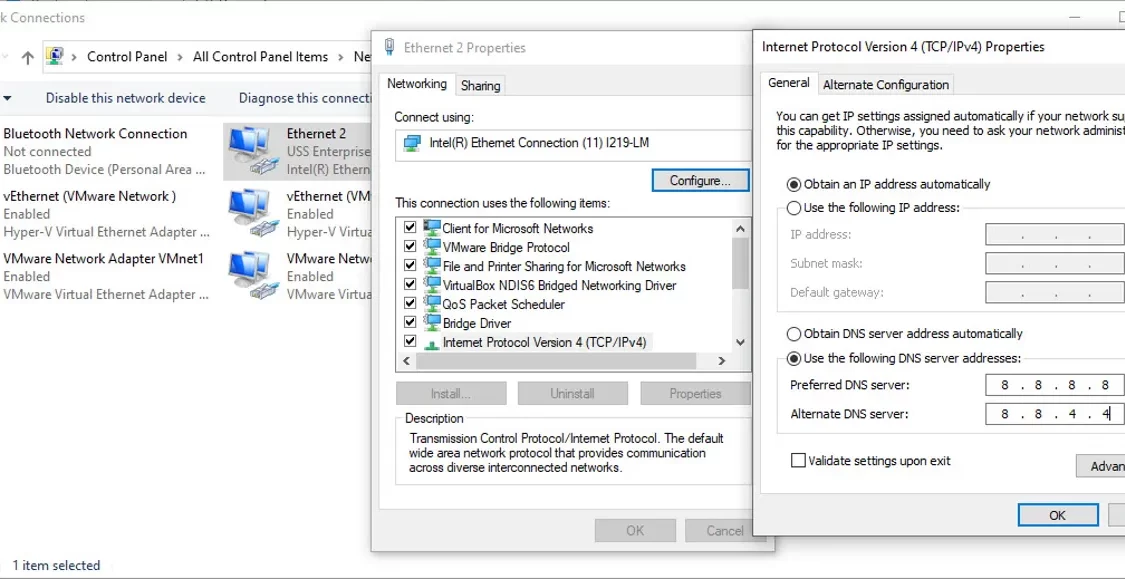Viewport: 1125px width, 579px height.
Task: Open Advanced settings in IPv4 Properties
Action: point(1101,466)
